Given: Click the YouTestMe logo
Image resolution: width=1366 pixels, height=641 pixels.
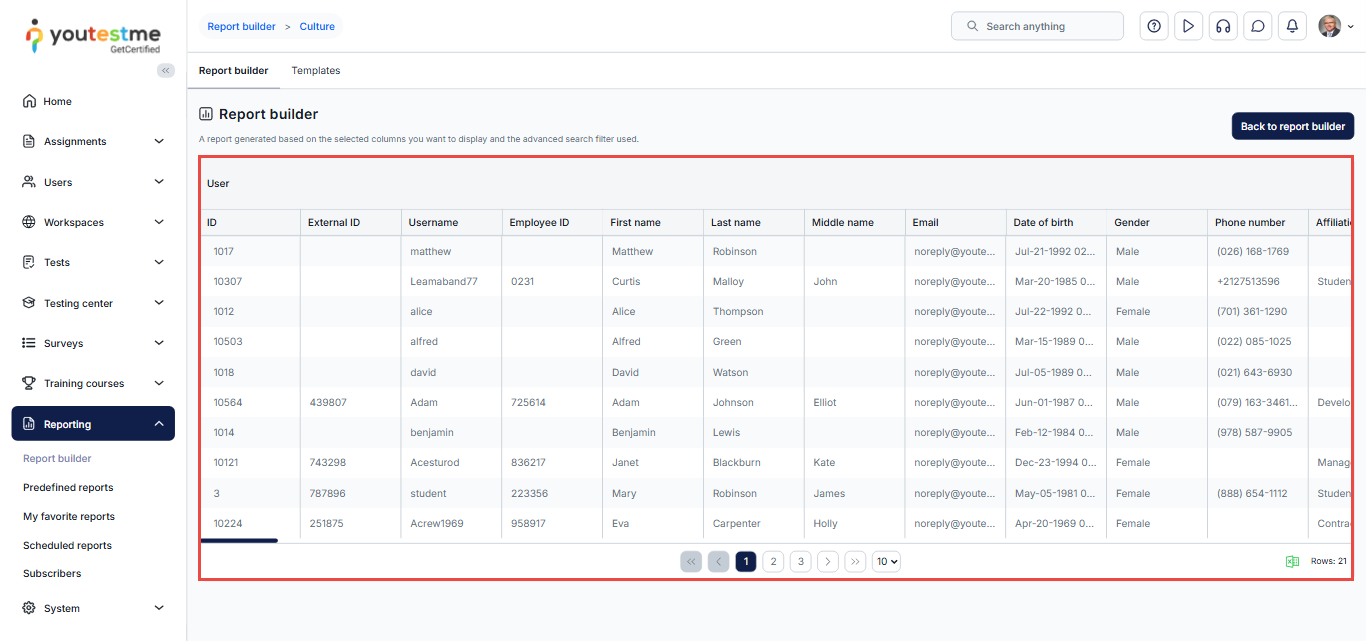Looking at the screenshot, I should click(93, 35).
